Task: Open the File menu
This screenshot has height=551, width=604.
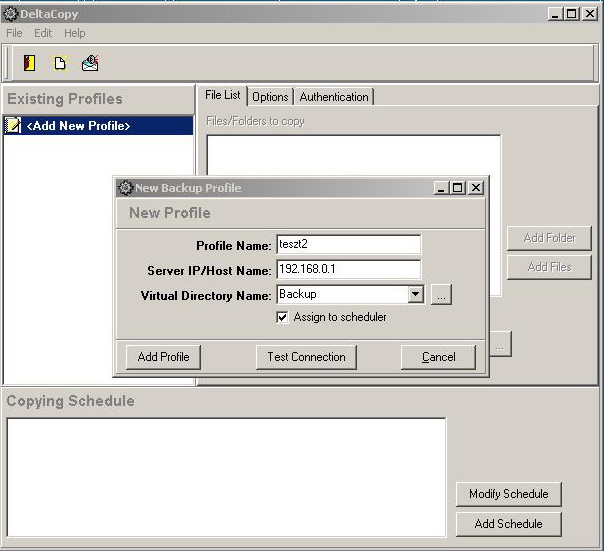Action: pyautogui.click(x=14, y=33)
